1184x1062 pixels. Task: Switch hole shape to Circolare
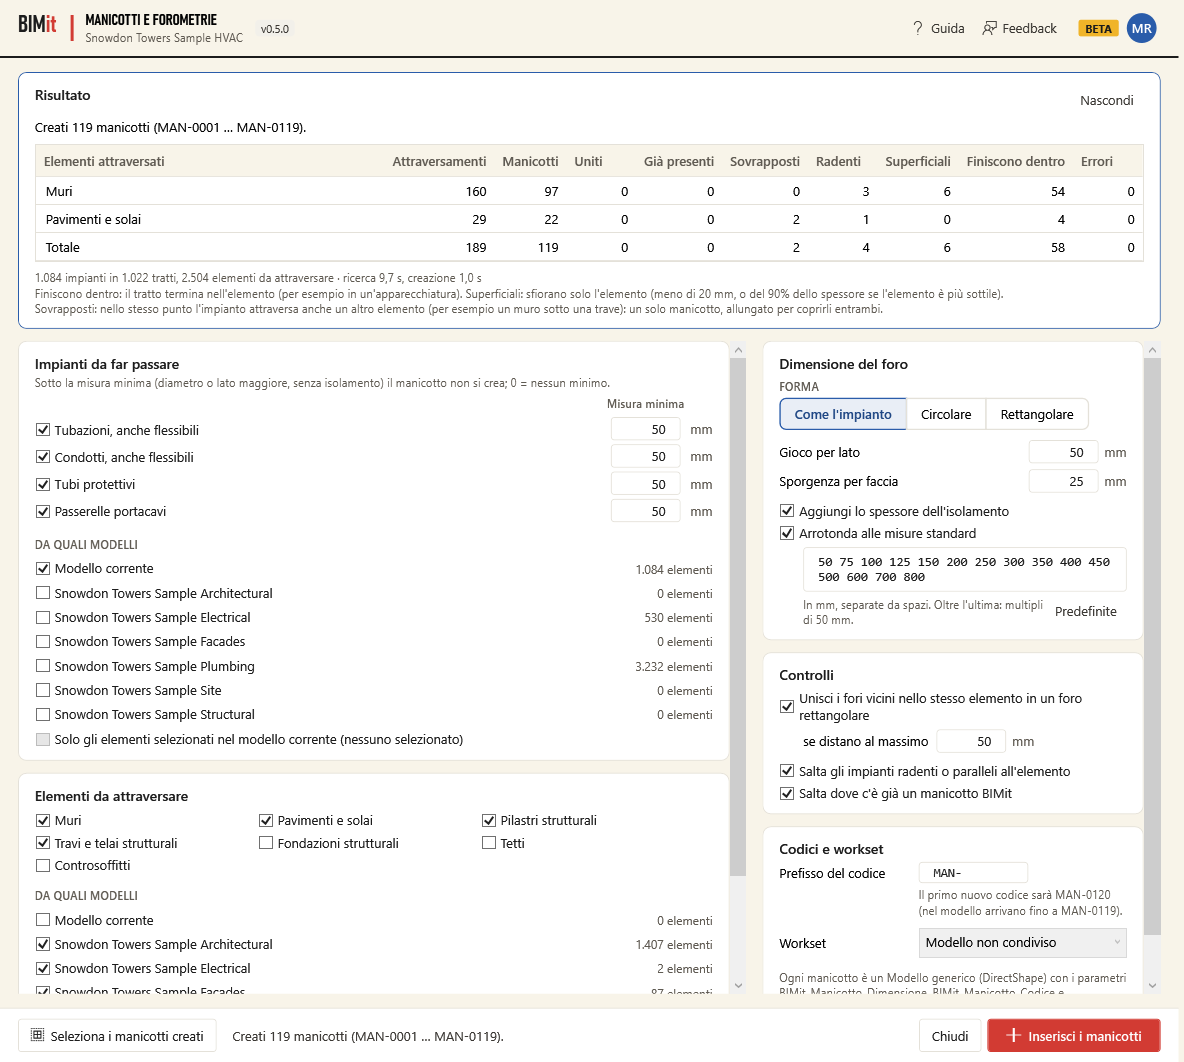point(946,414)
